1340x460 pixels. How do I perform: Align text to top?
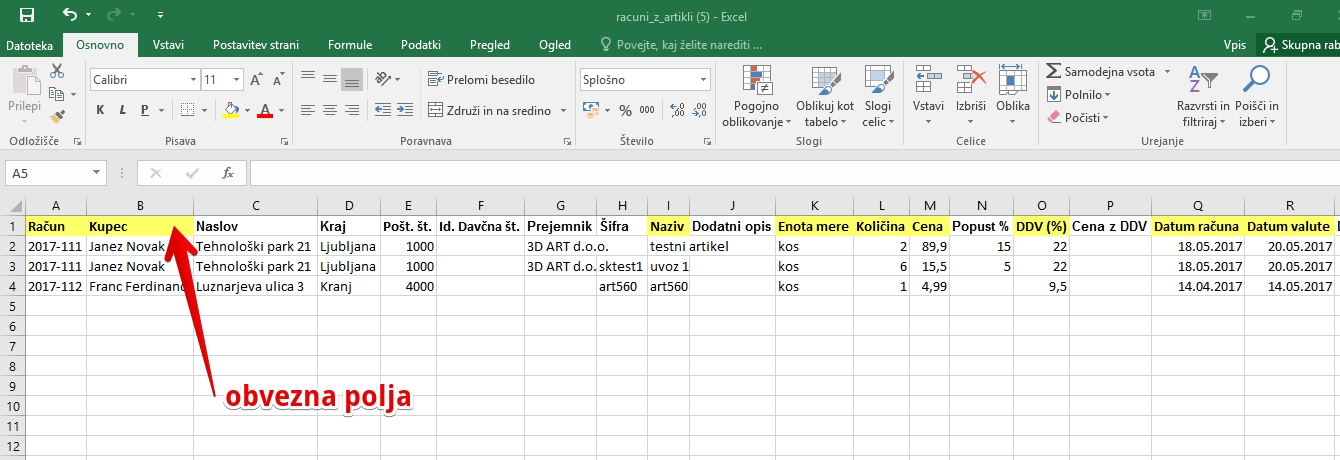(307, 79)
